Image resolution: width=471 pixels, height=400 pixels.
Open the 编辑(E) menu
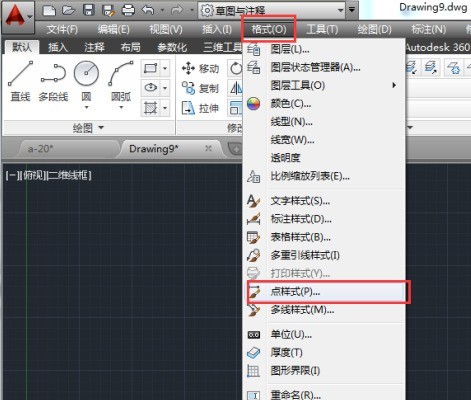point(114,29)
